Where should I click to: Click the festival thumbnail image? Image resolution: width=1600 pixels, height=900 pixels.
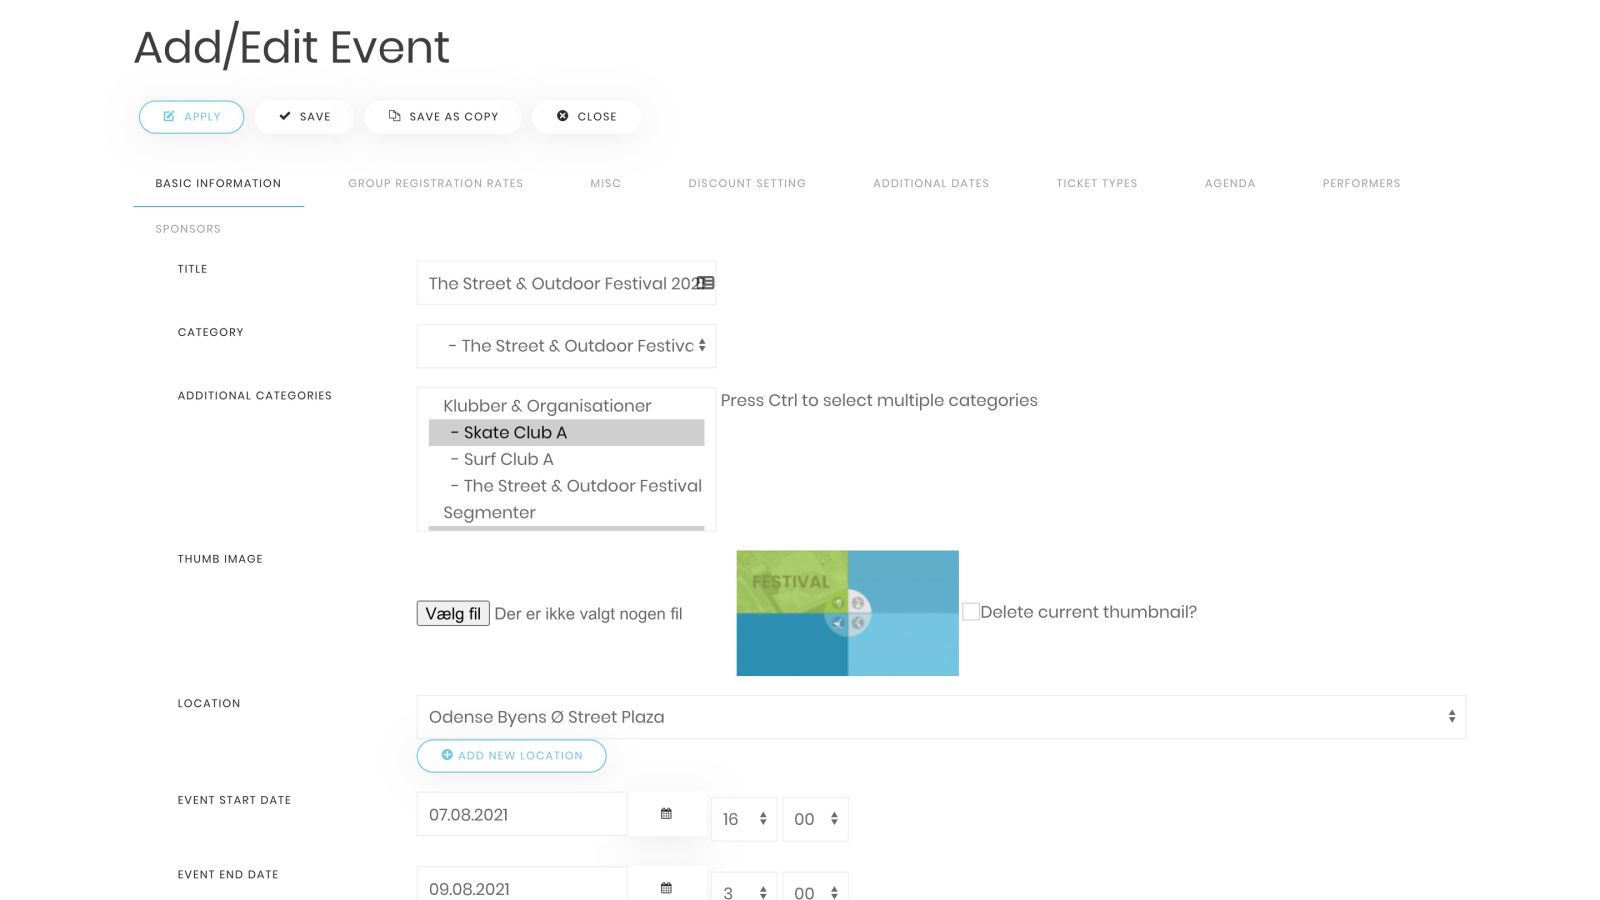[x=847, y=613]
